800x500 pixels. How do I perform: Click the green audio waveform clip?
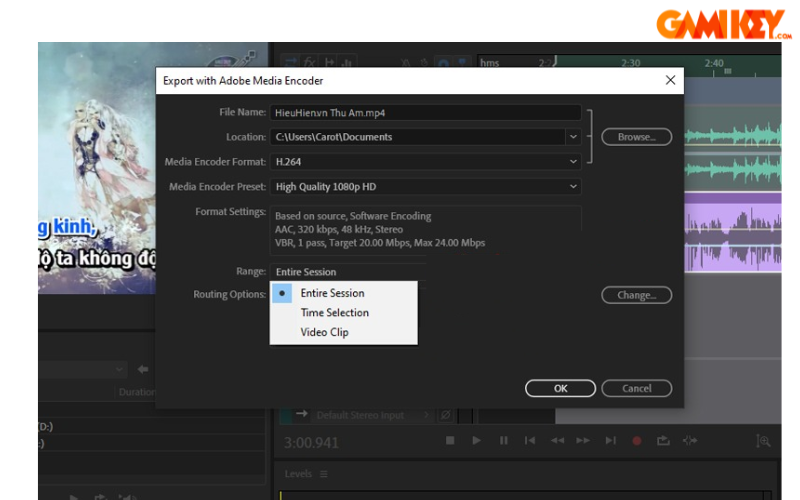(733, 149)
